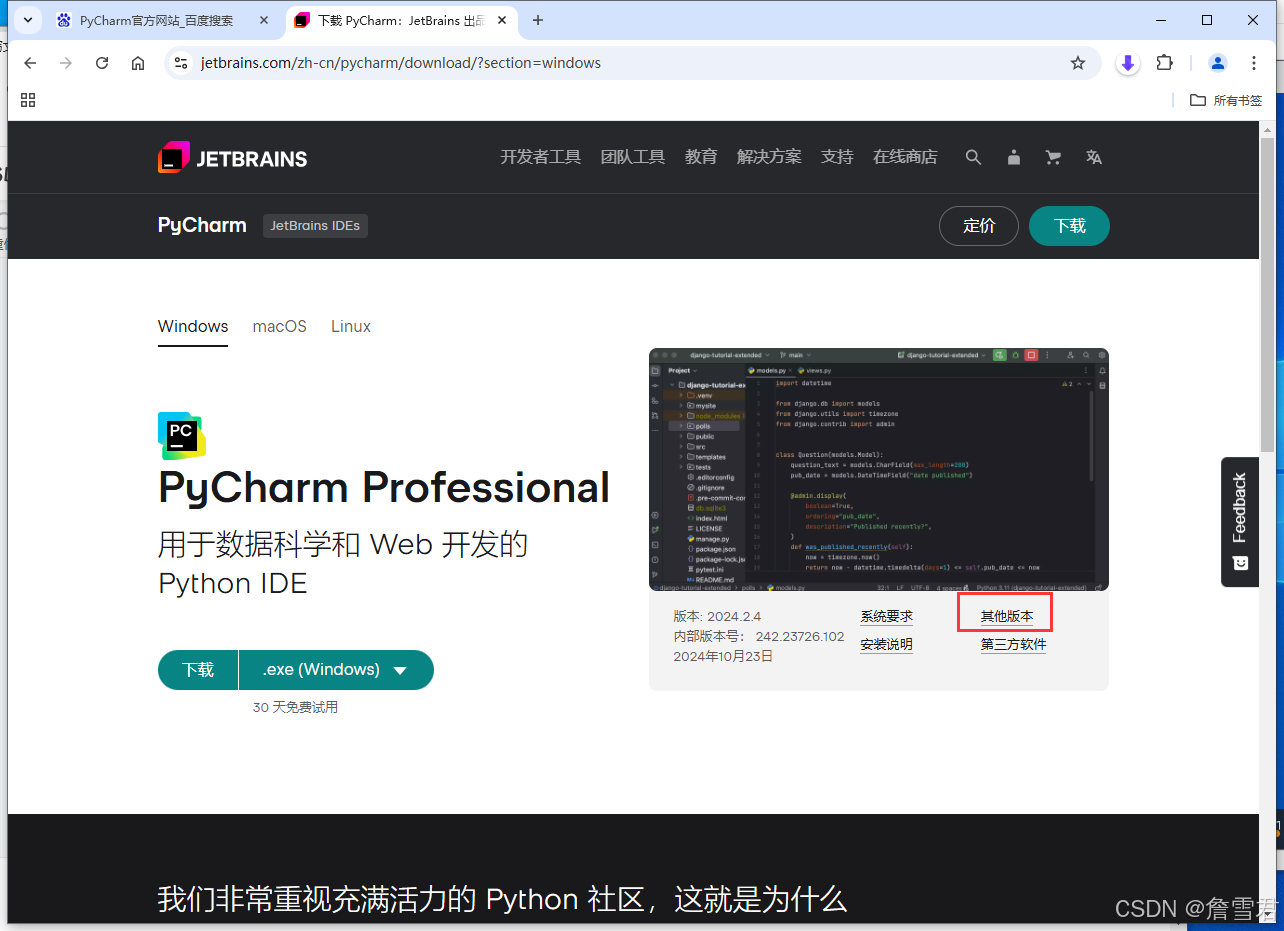Click the PyCharm product name link
Viewport: 1284px width, 931px height.
coord(202,226)
